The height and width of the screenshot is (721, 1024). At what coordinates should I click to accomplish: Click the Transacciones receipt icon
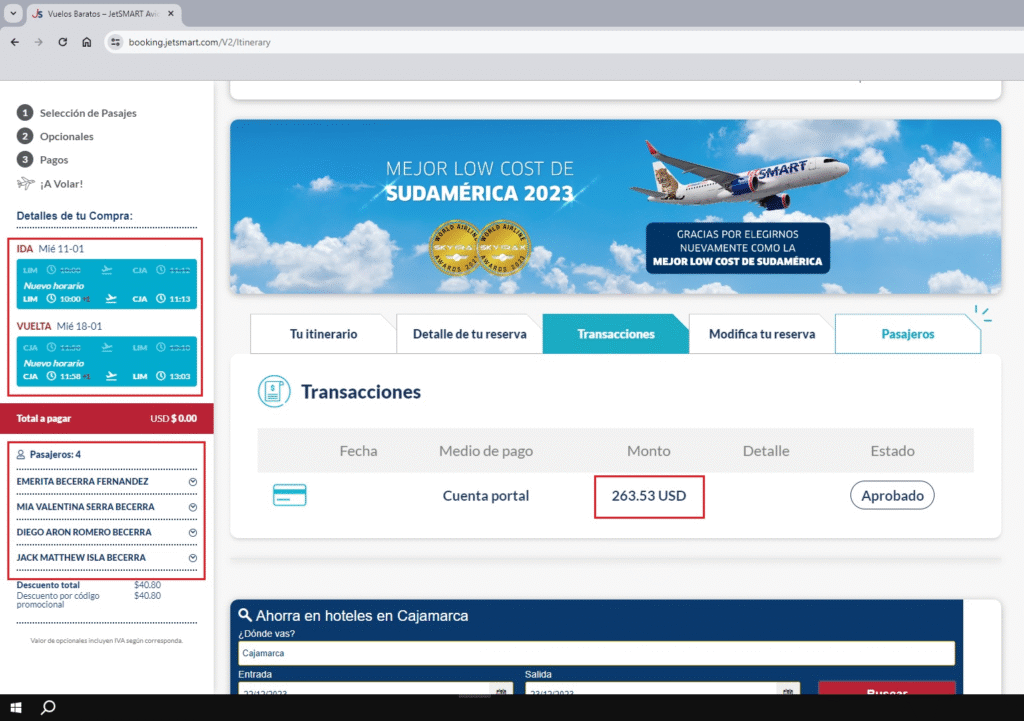coord(274,391)
